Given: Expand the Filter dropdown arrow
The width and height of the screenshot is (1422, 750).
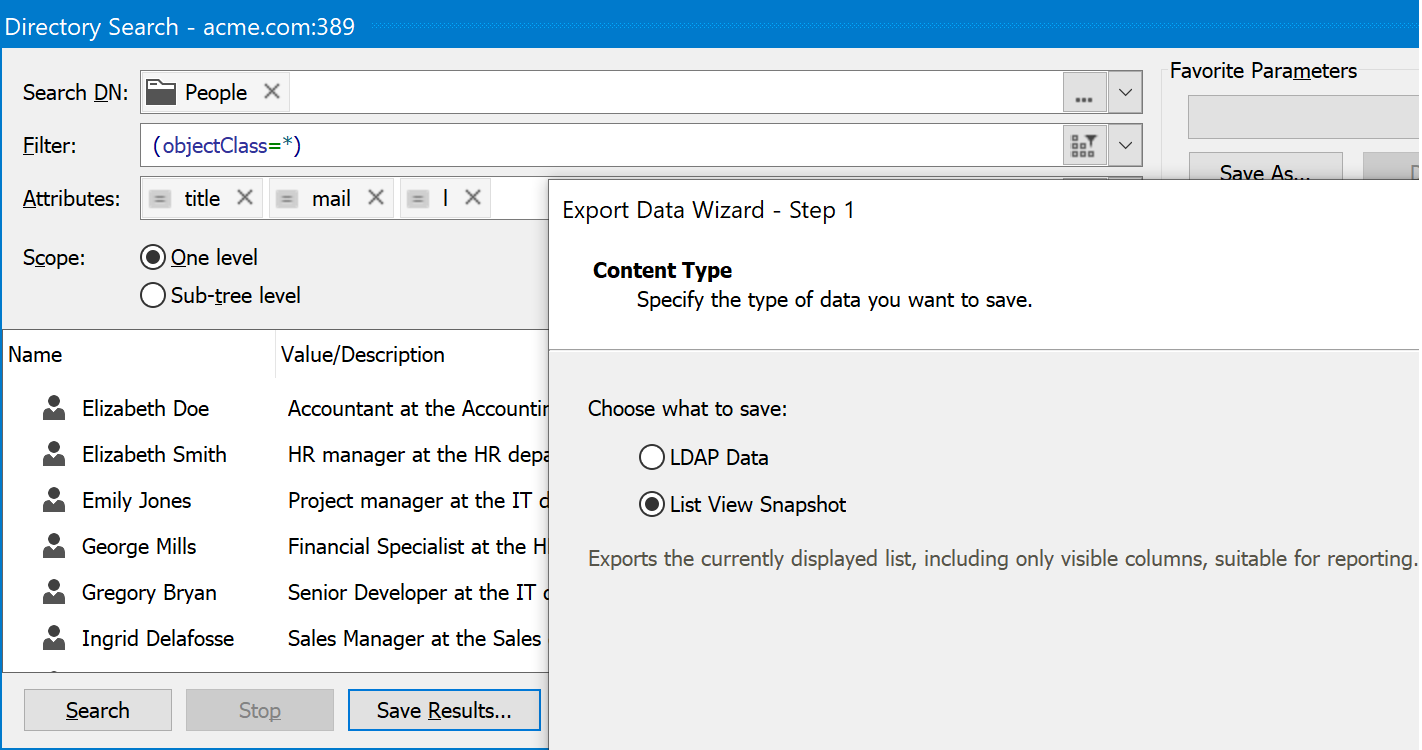Looking at the screenshot, I should pyautogui.click(x=1125, y=146).
